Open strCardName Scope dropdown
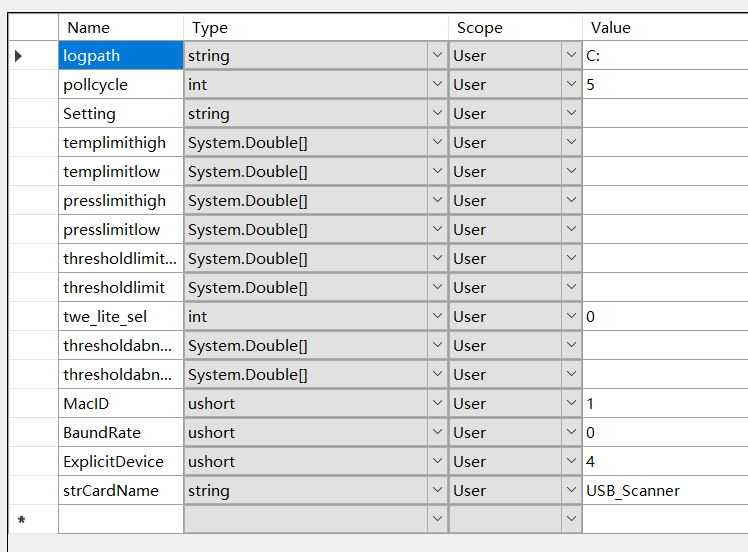Viewport: 748px width, 552px height. coord(571,490)
